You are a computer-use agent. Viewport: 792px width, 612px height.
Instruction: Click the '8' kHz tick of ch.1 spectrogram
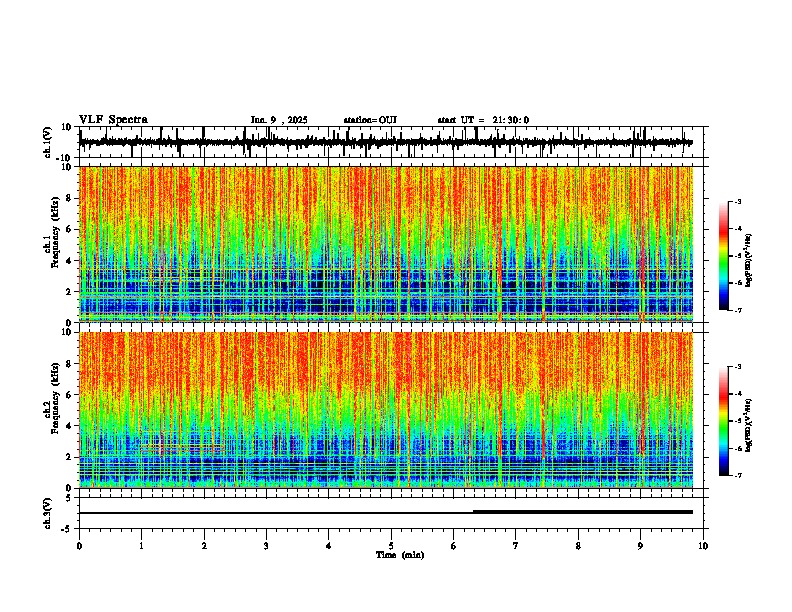click(x=69, y=198)
